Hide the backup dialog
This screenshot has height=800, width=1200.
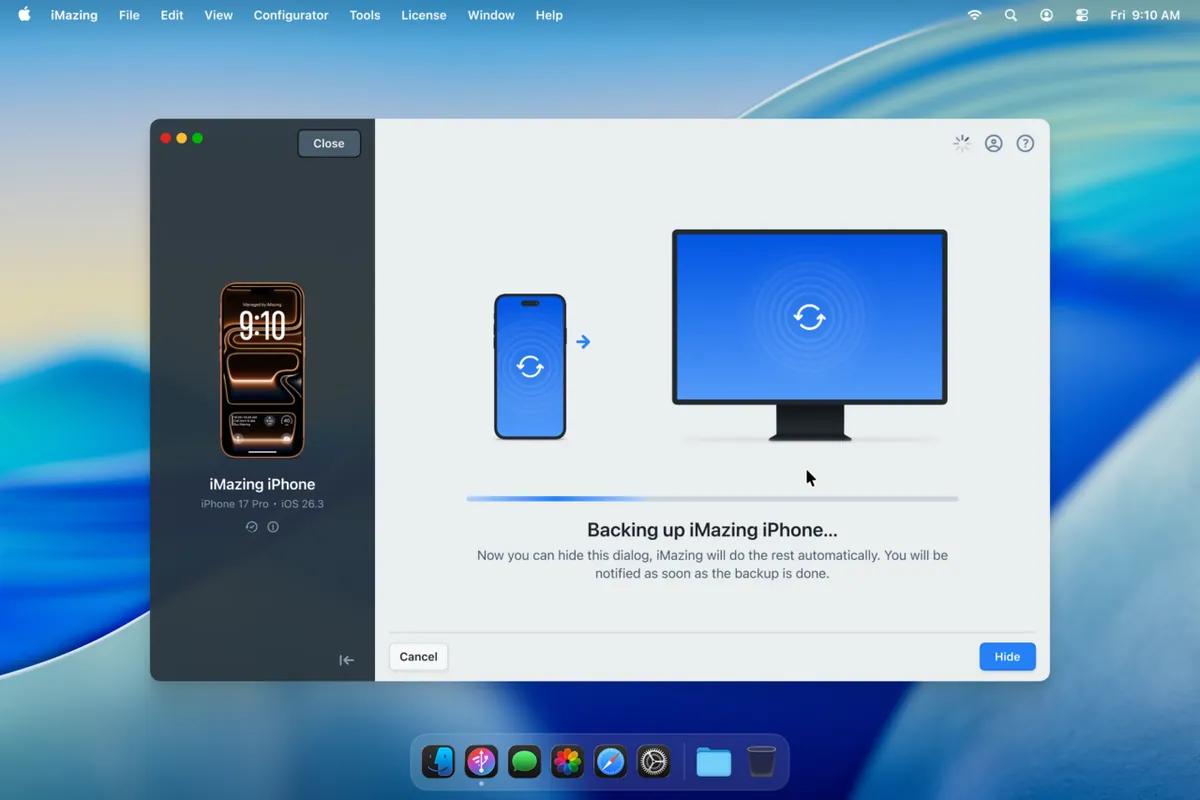coord(1007,657)
